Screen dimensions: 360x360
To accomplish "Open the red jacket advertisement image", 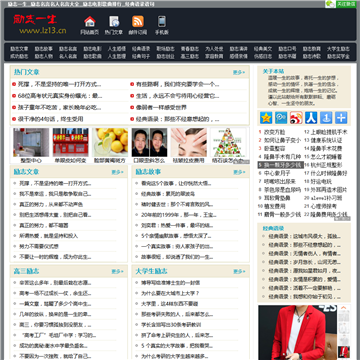I will pyautogui.click(x=297, y=332).
